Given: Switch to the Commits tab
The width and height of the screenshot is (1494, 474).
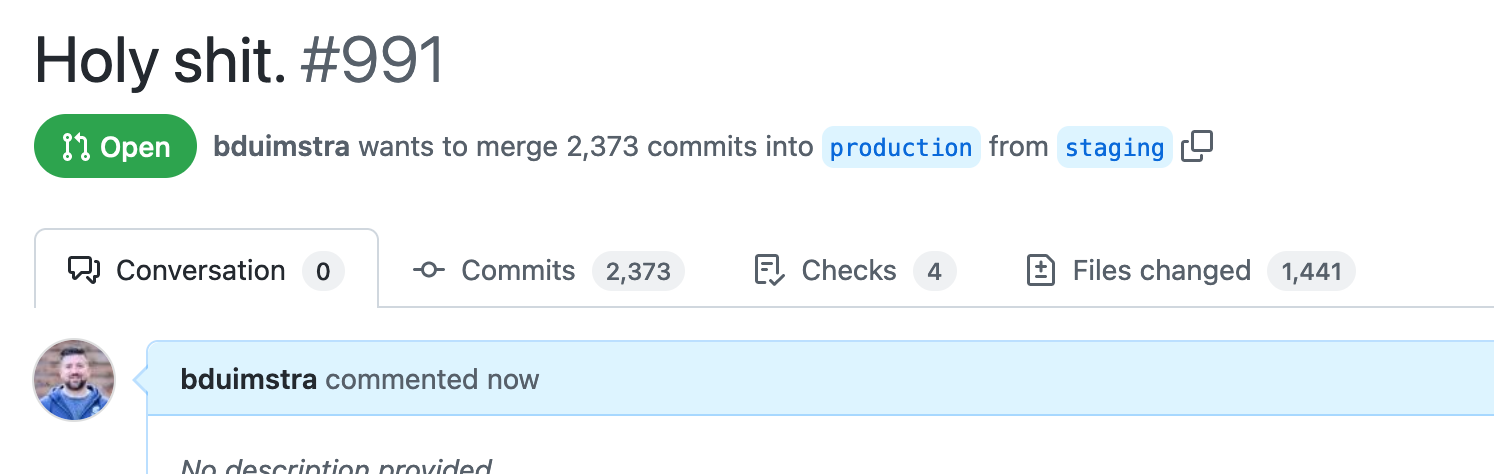Looking at the screenshot, I should [548, 270].
